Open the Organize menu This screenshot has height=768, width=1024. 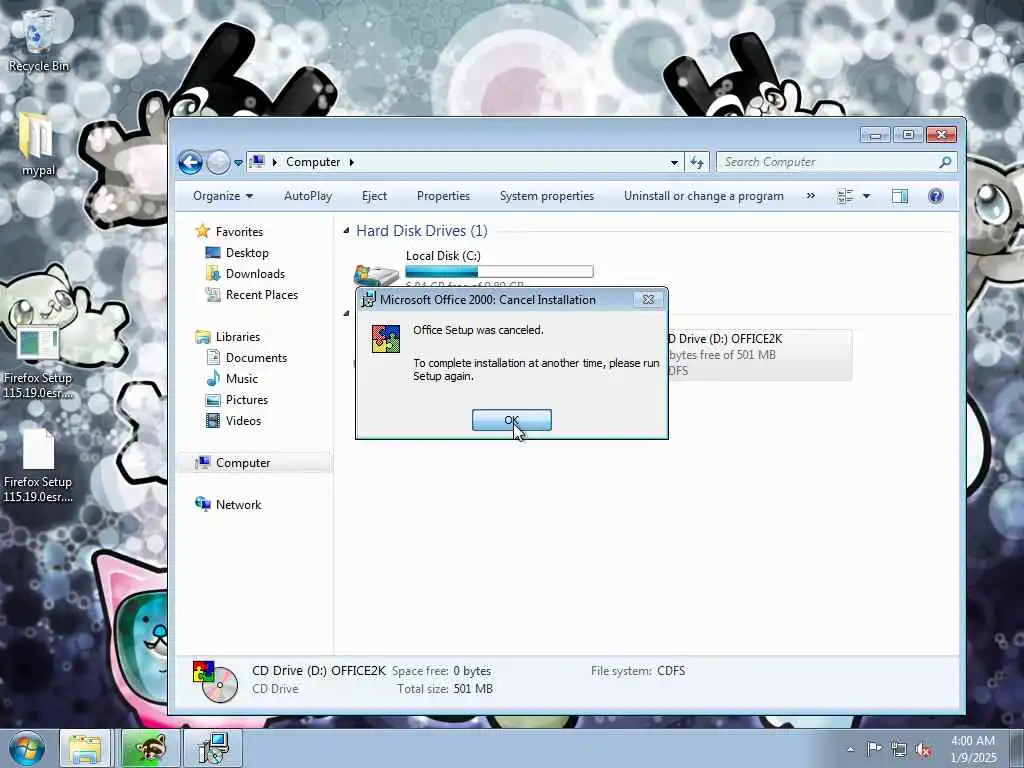pos(223,196)
